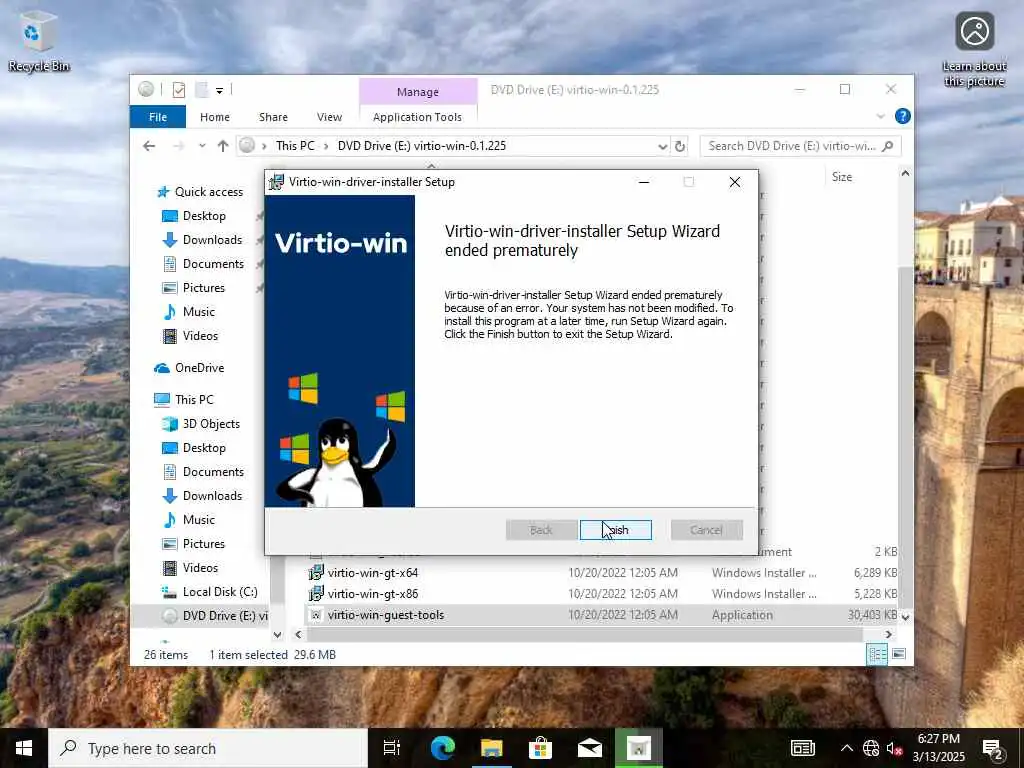This screenshot has height=768, width=1024.
Task: Select DVD Drive (E:) in navigation pane
Action: (x=215, y=616)
